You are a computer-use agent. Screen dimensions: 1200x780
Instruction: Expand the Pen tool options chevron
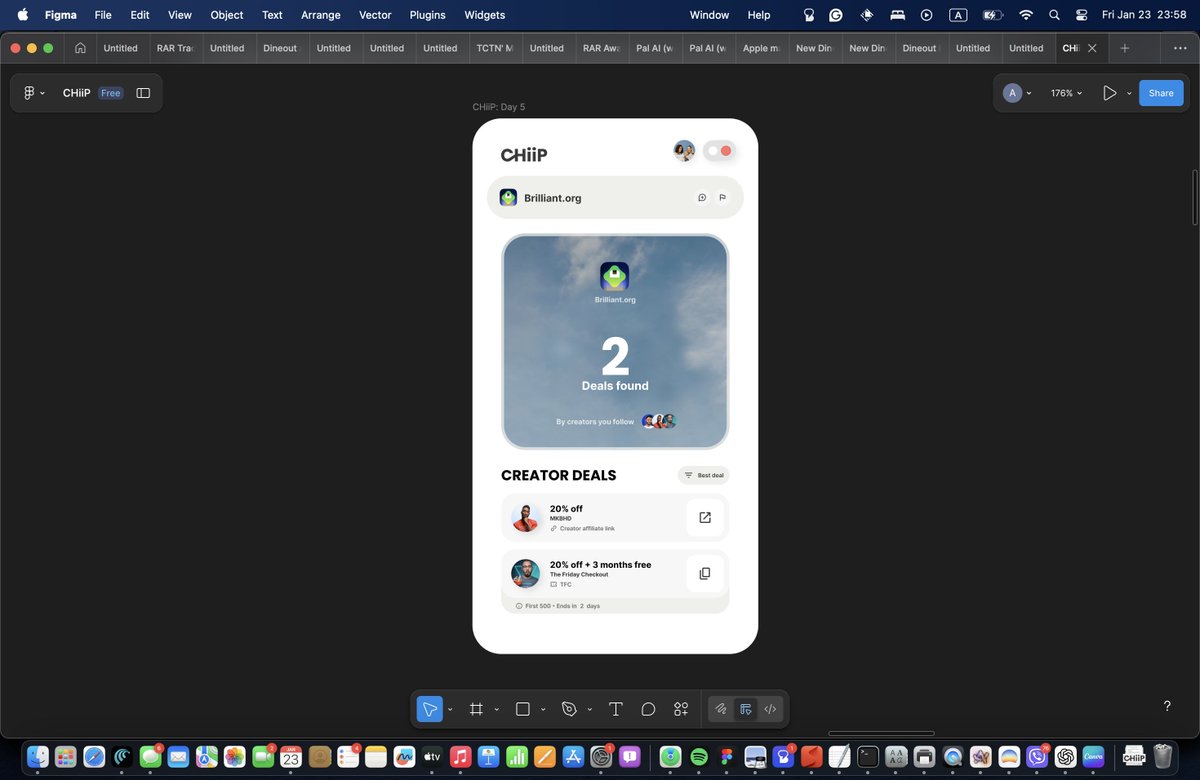pyautogui.click(x=590, y=709)
